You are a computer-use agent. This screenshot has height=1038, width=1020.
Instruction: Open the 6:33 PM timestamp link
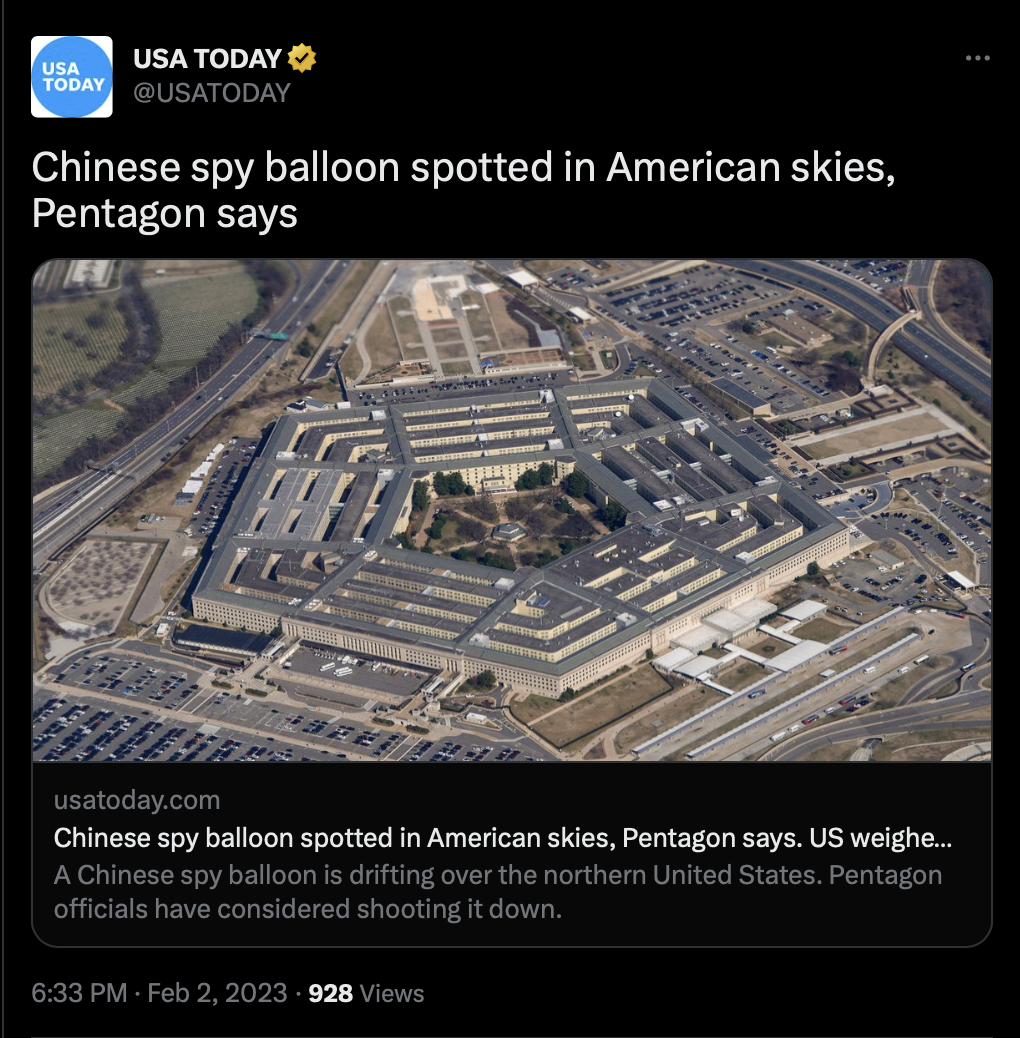79,993
